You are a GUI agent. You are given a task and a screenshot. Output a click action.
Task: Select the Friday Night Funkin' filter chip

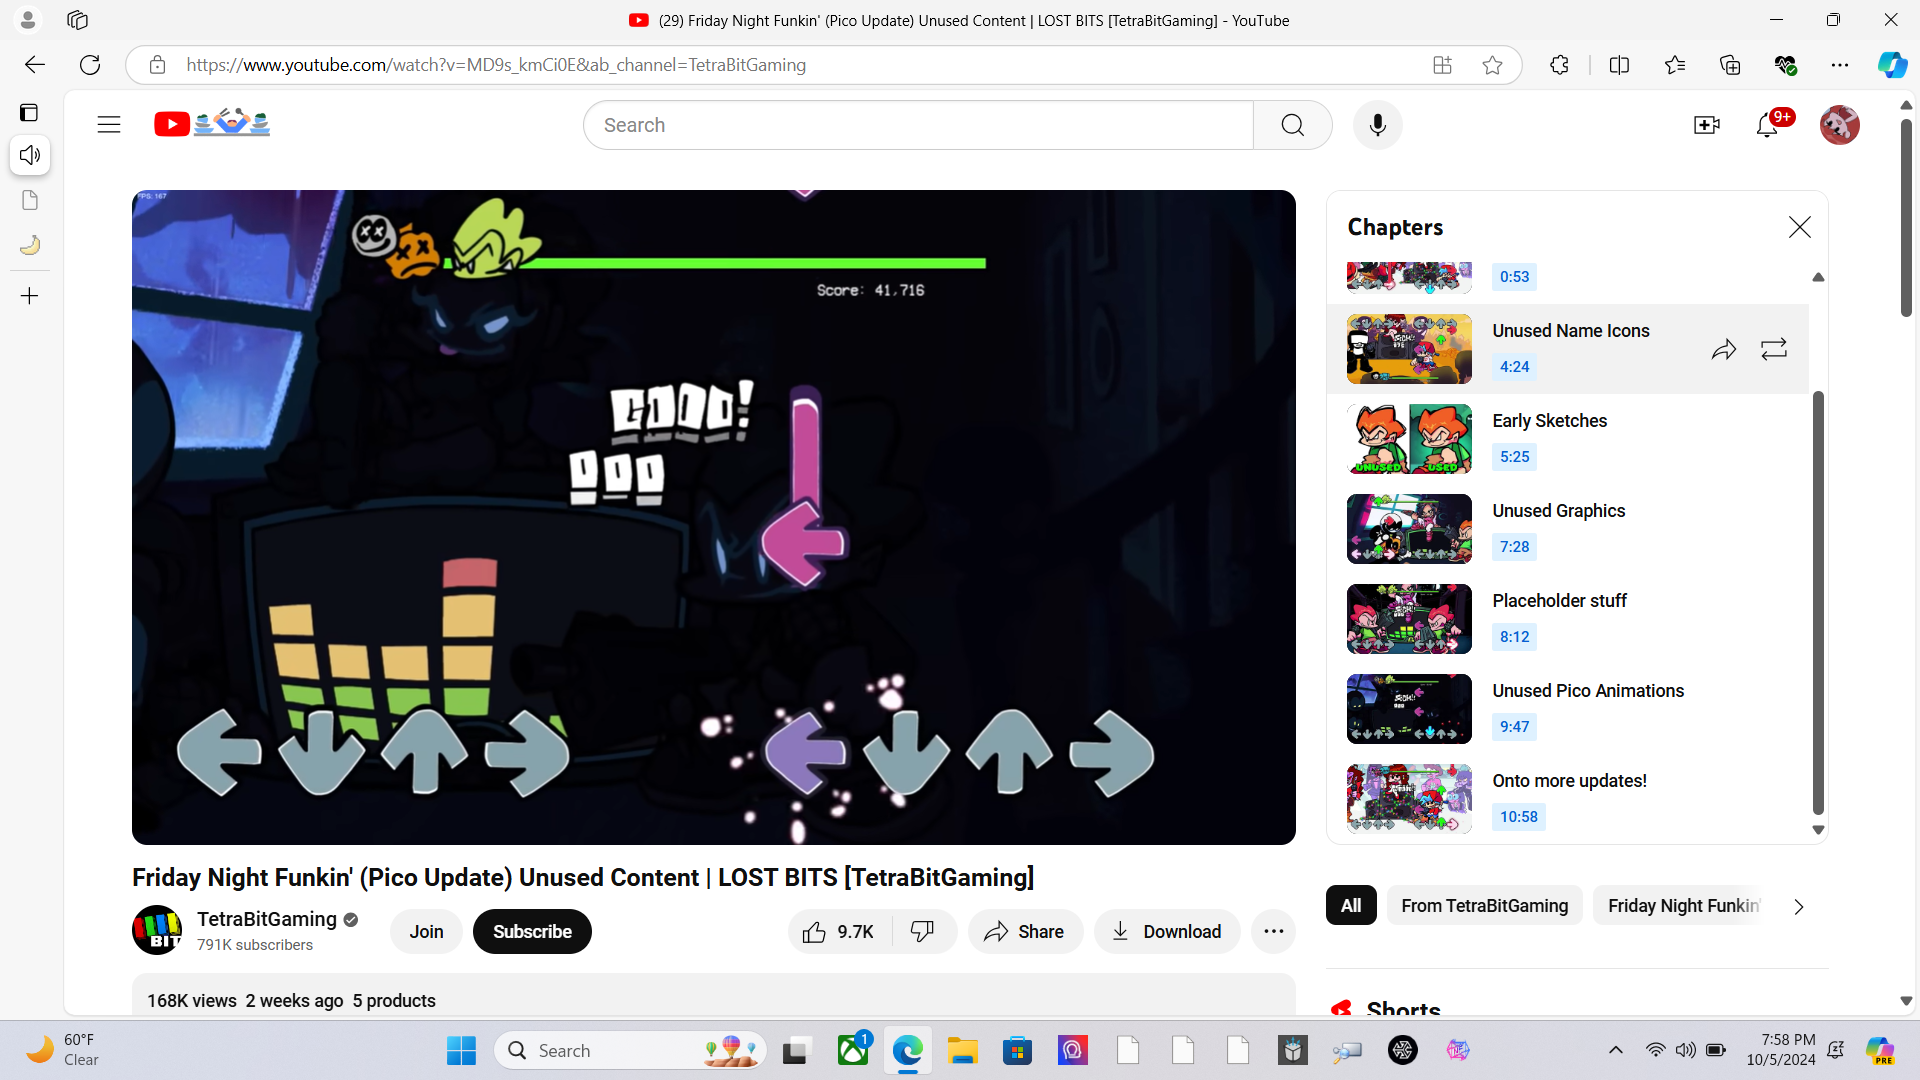[1684, 905]
